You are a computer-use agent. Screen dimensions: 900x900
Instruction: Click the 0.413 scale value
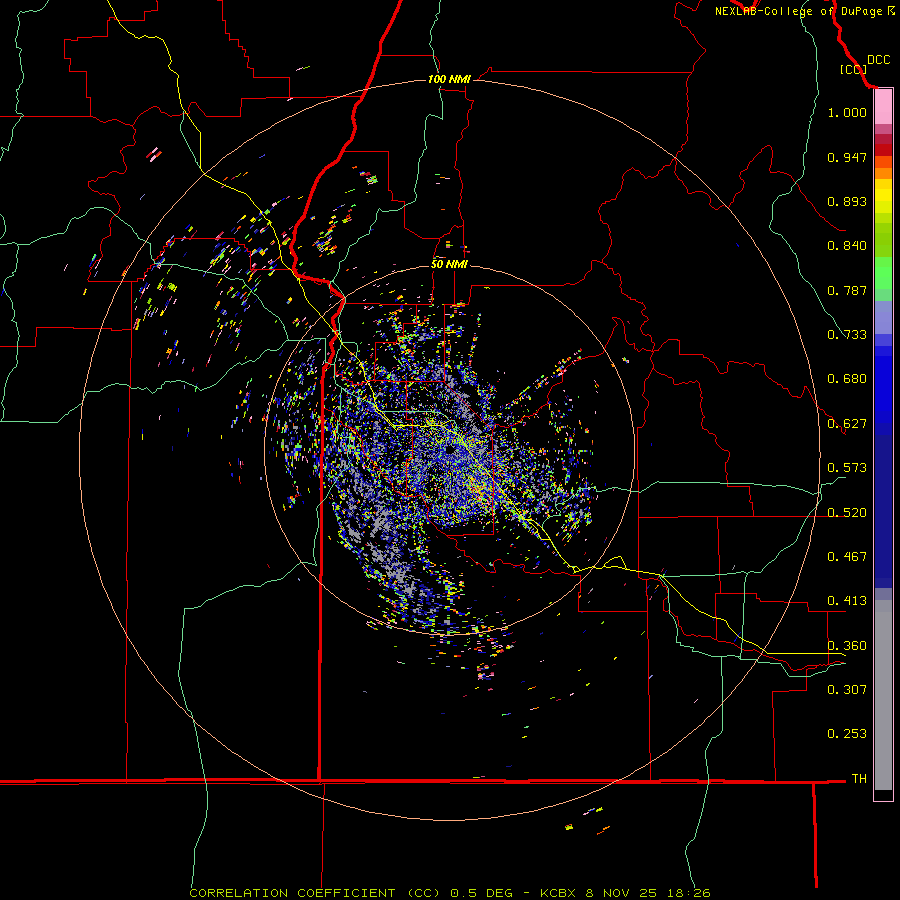click(847, 601)
